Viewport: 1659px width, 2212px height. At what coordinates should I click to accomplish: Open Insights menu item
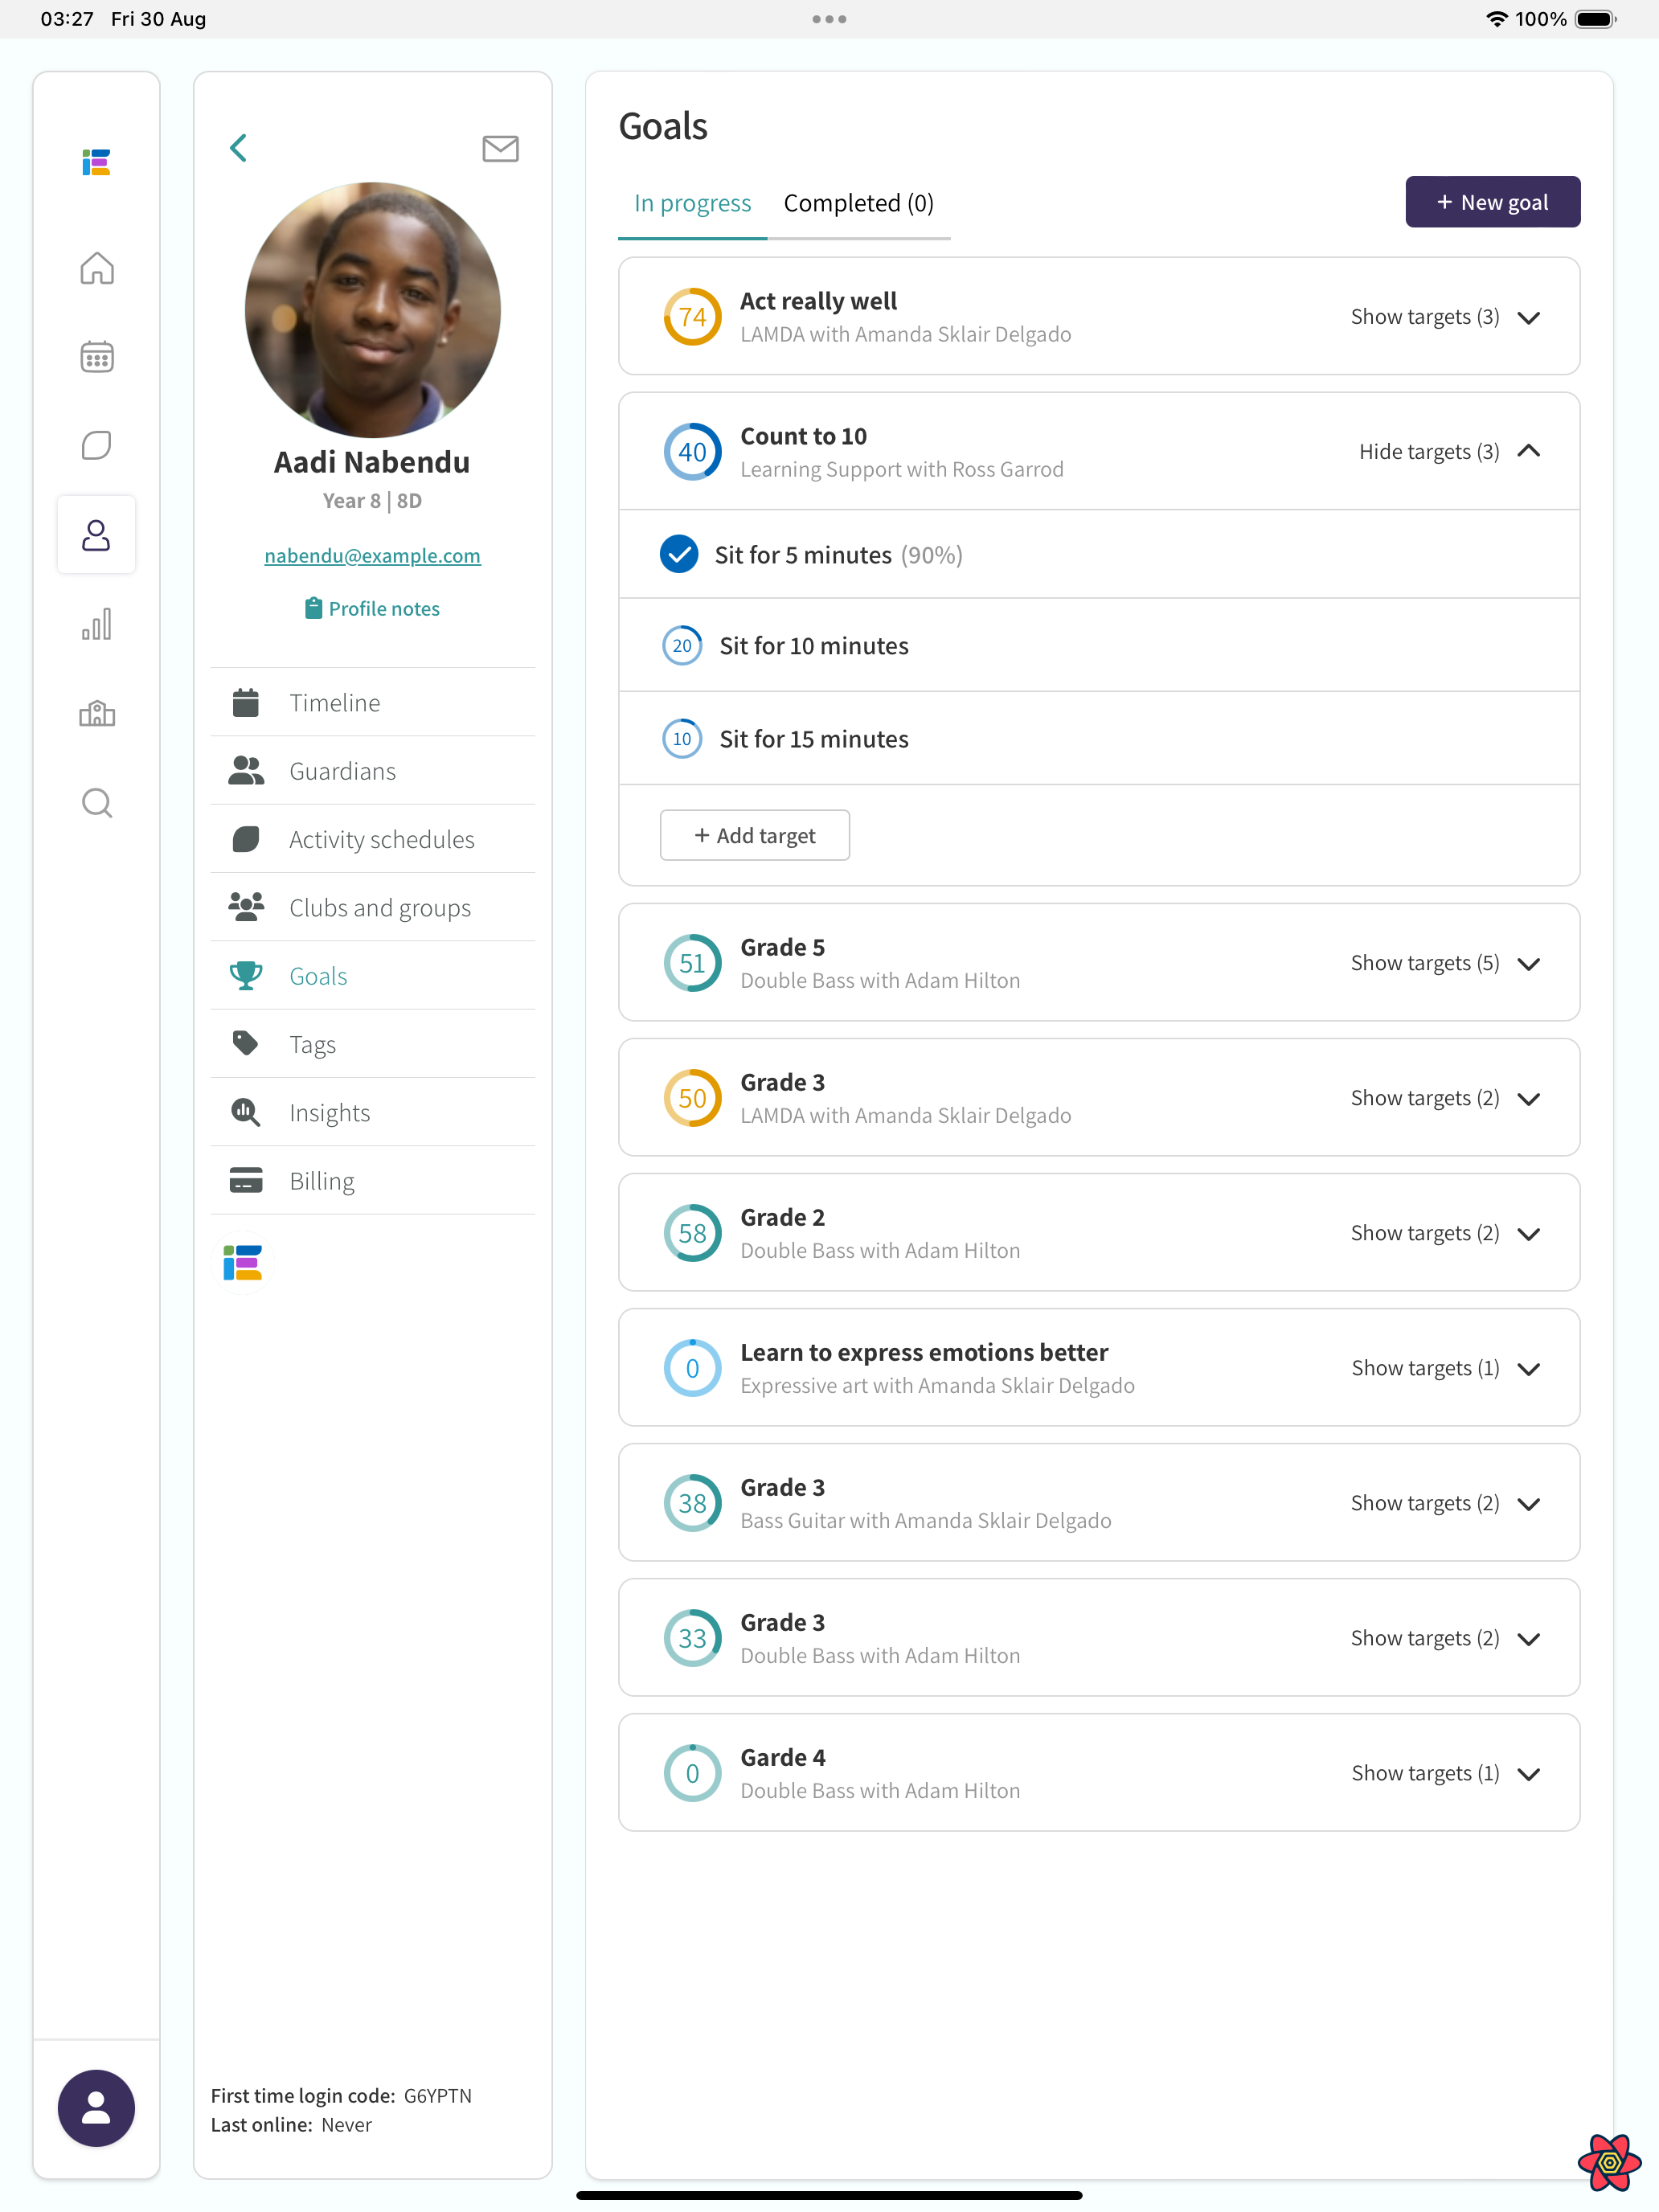[x=373, y=1112]
